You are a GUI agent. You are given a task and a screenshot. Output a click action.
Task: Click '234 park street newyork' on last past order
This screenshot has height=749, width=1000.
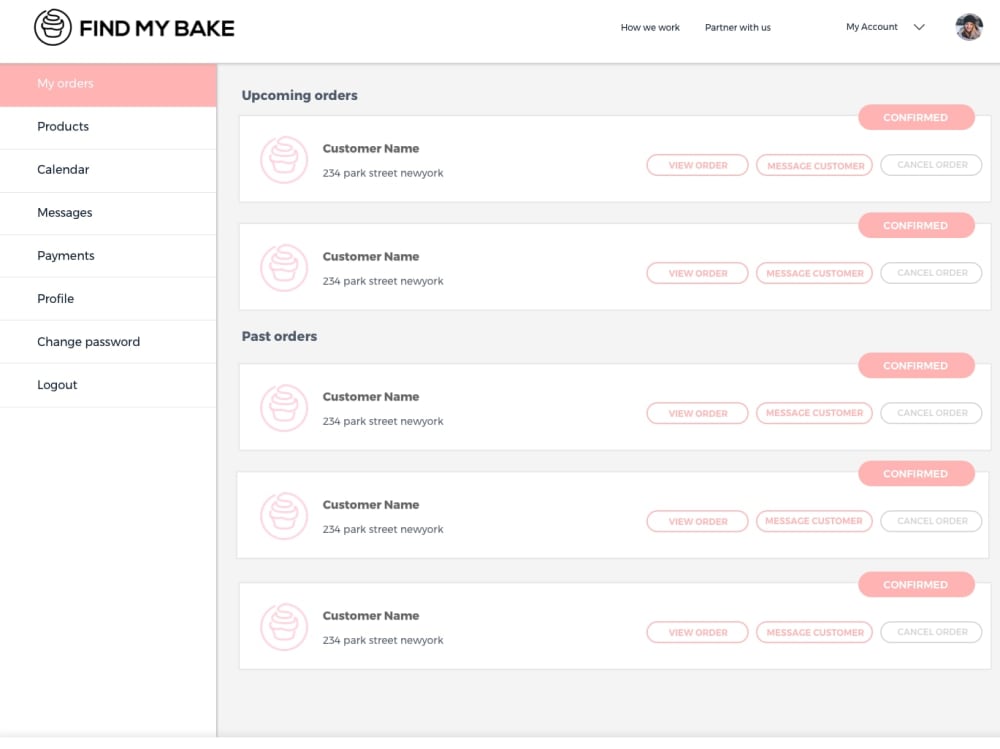tap(383, 641)
